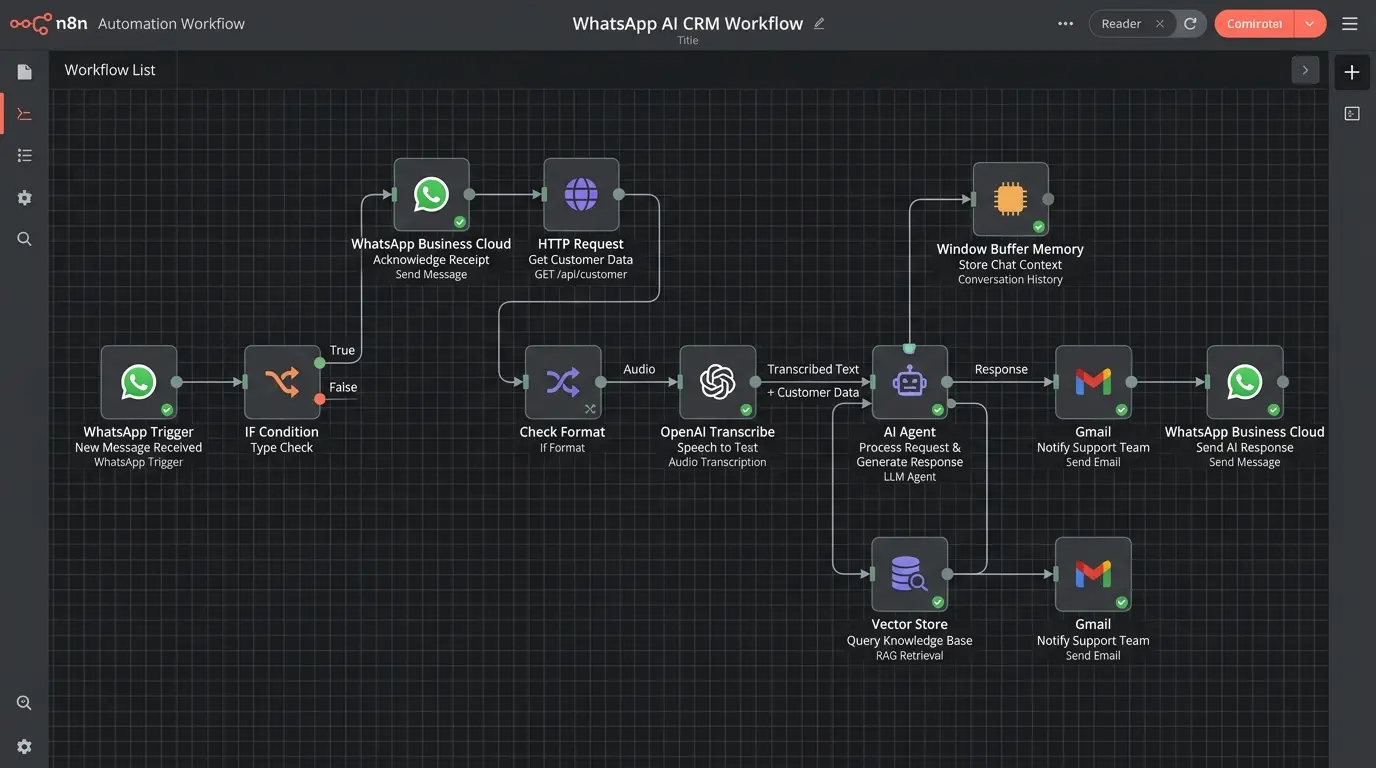Expand the Workflow List panel
The image size is (1376, 768).
coord(1304,69)
